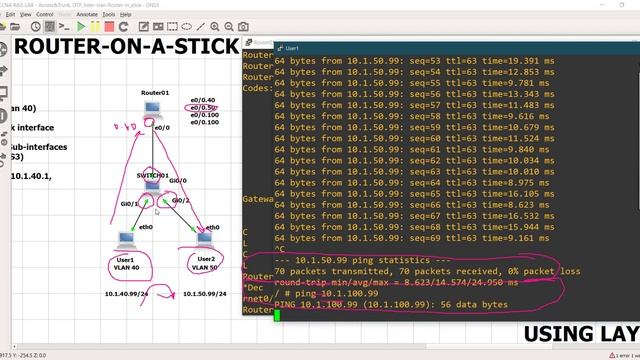Click the '10.1.50.99 ping statistics' line
The height and width of the screenshot is (360, 640).
click(362, 260)
